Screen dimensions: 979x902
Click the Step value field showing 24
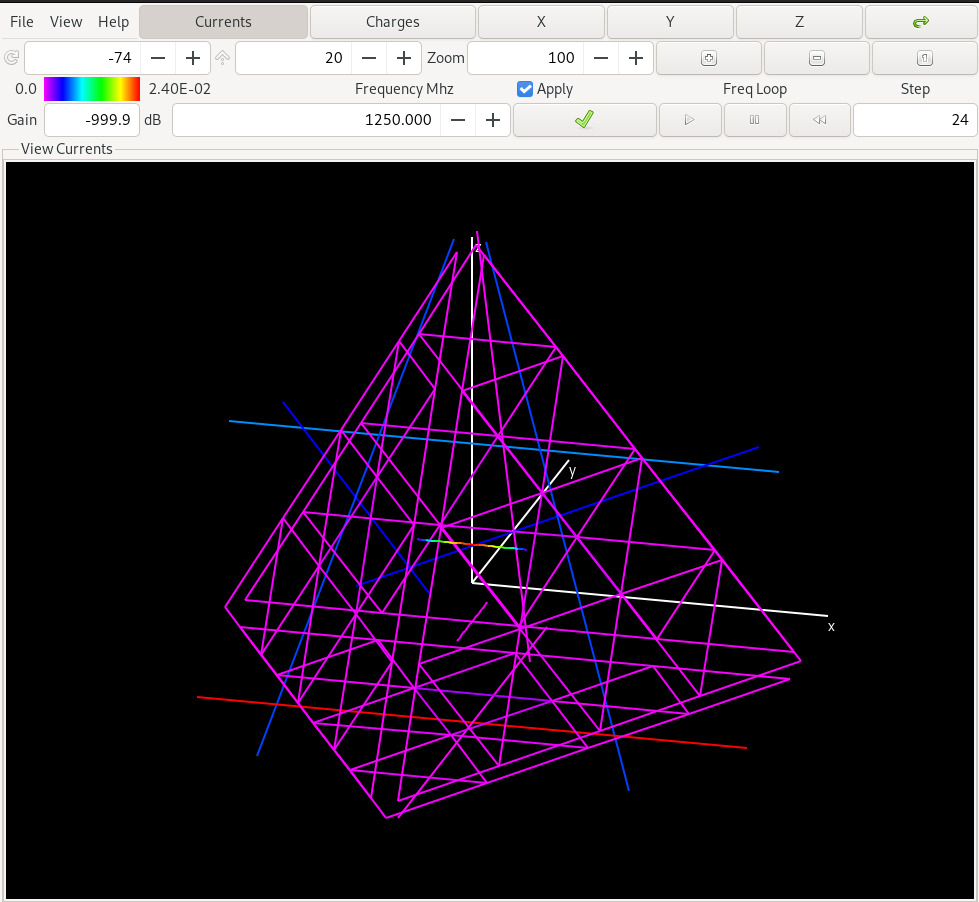click(x=915, y=120)
